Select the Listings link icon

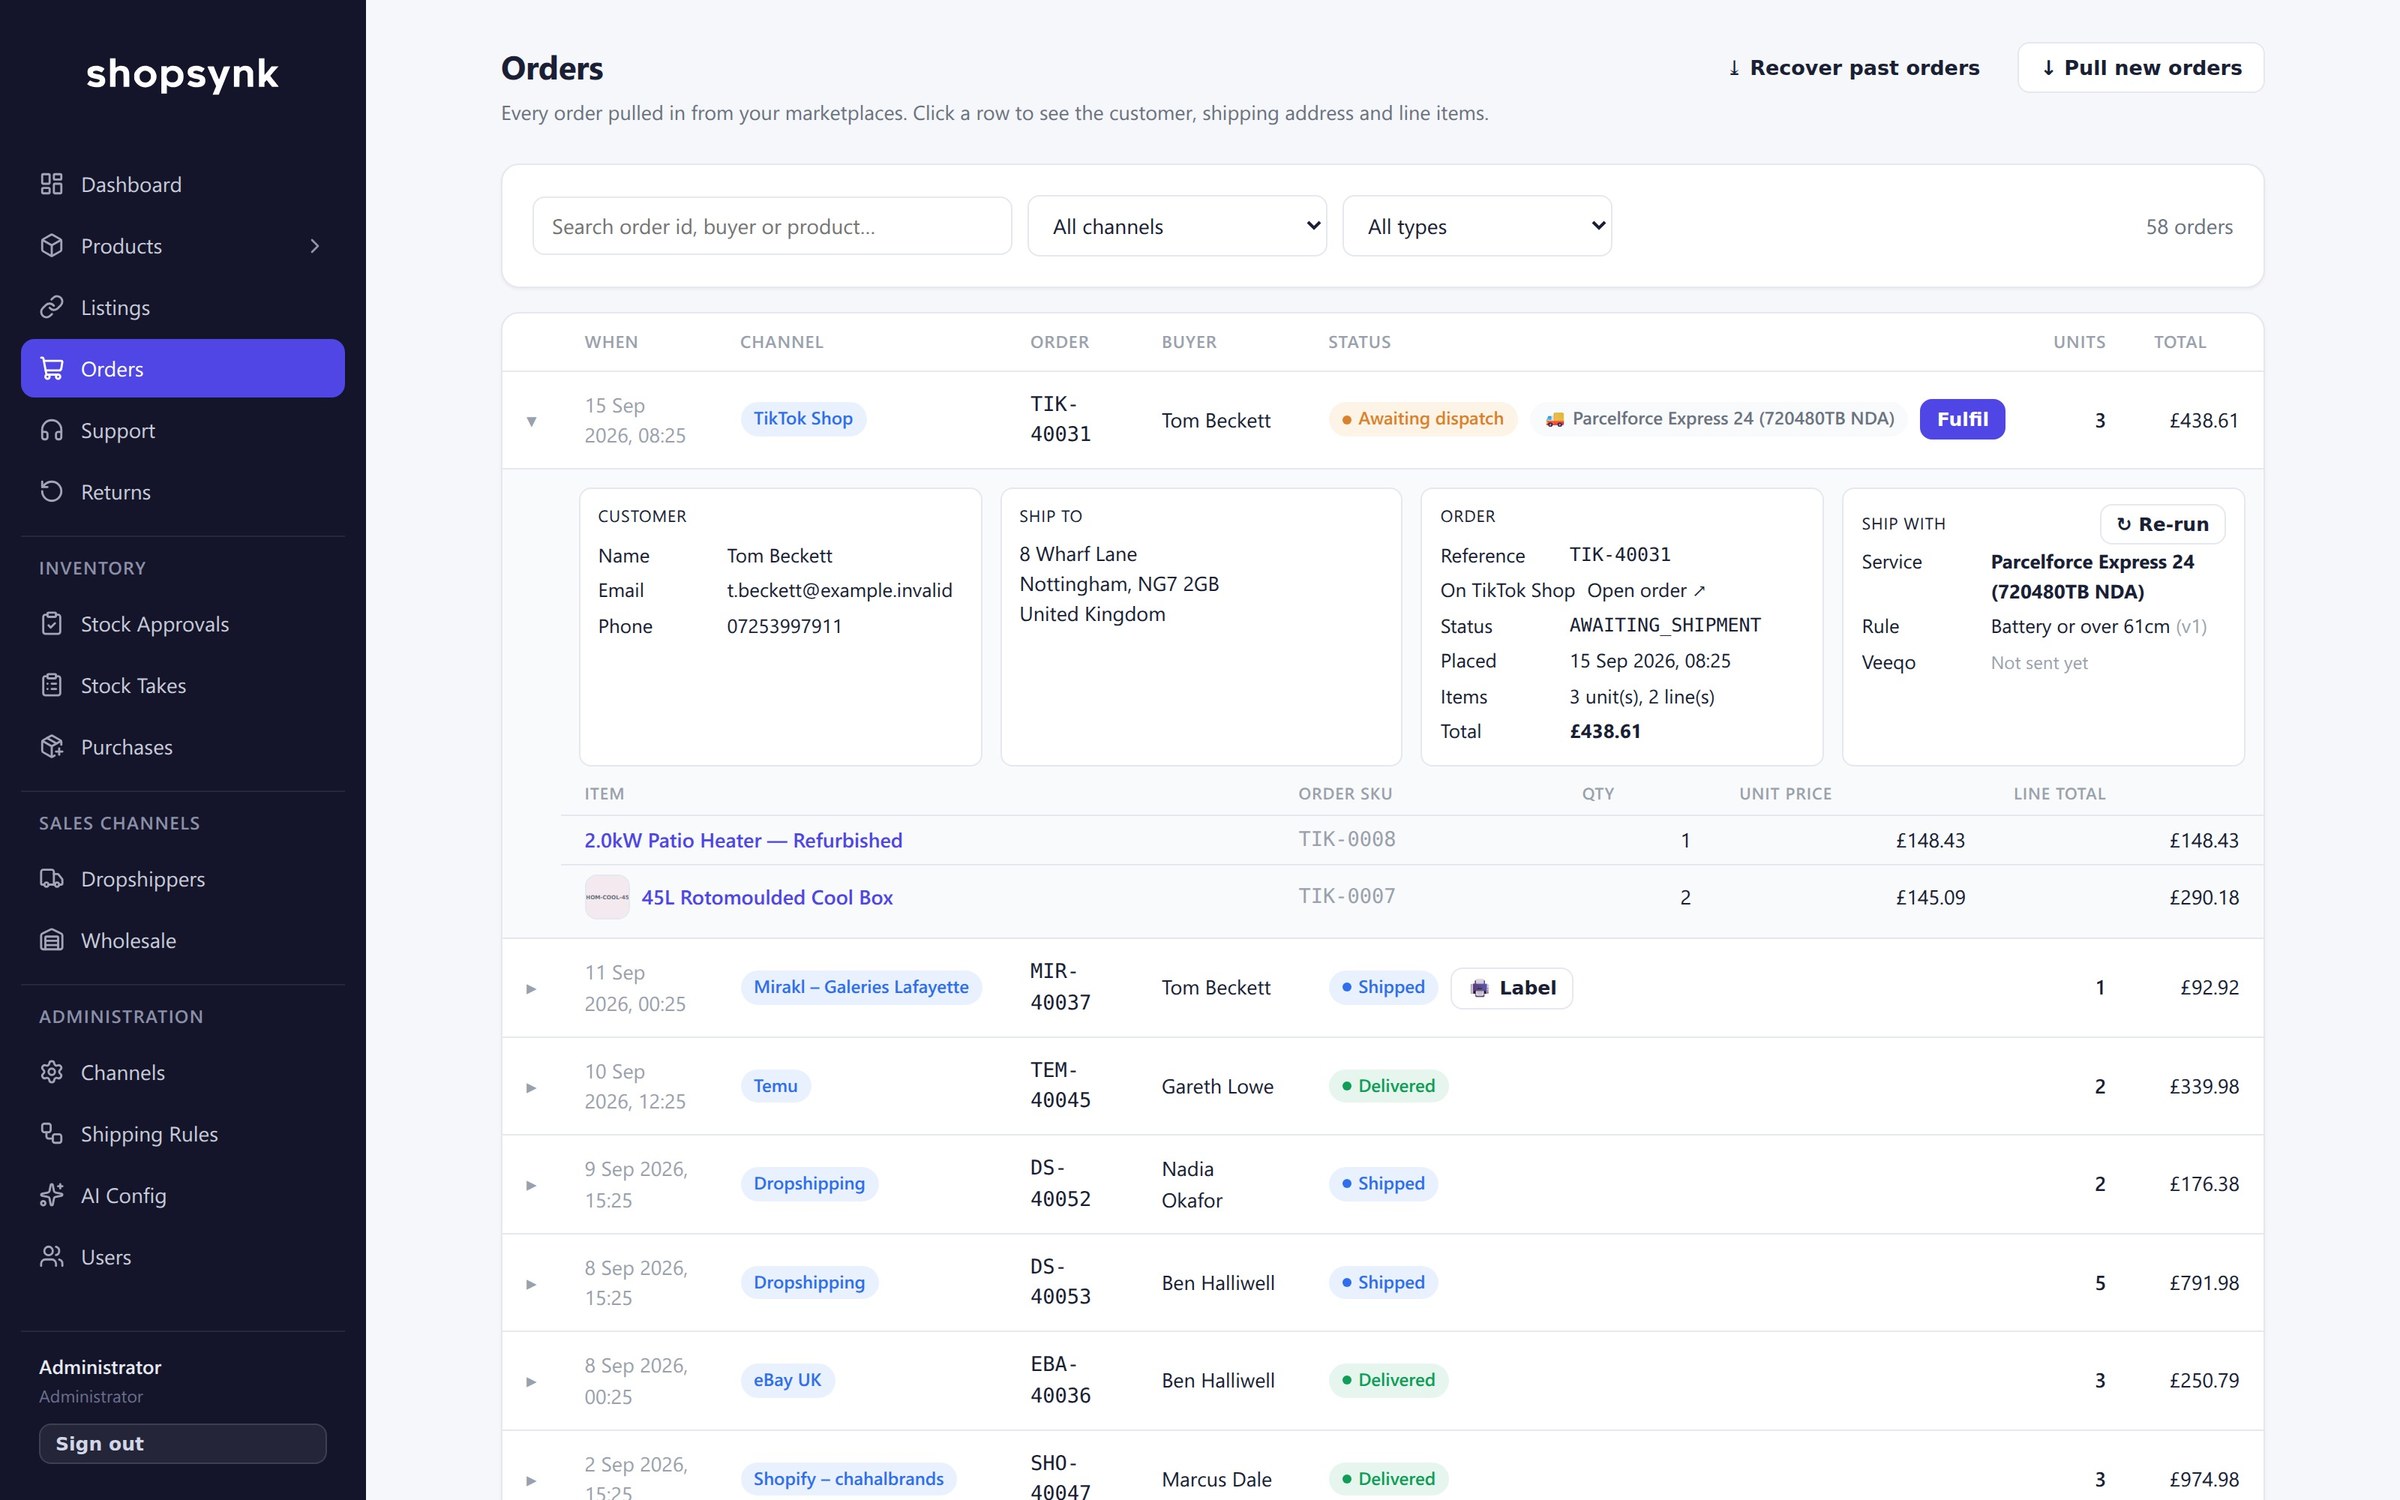tap(52, 307)
